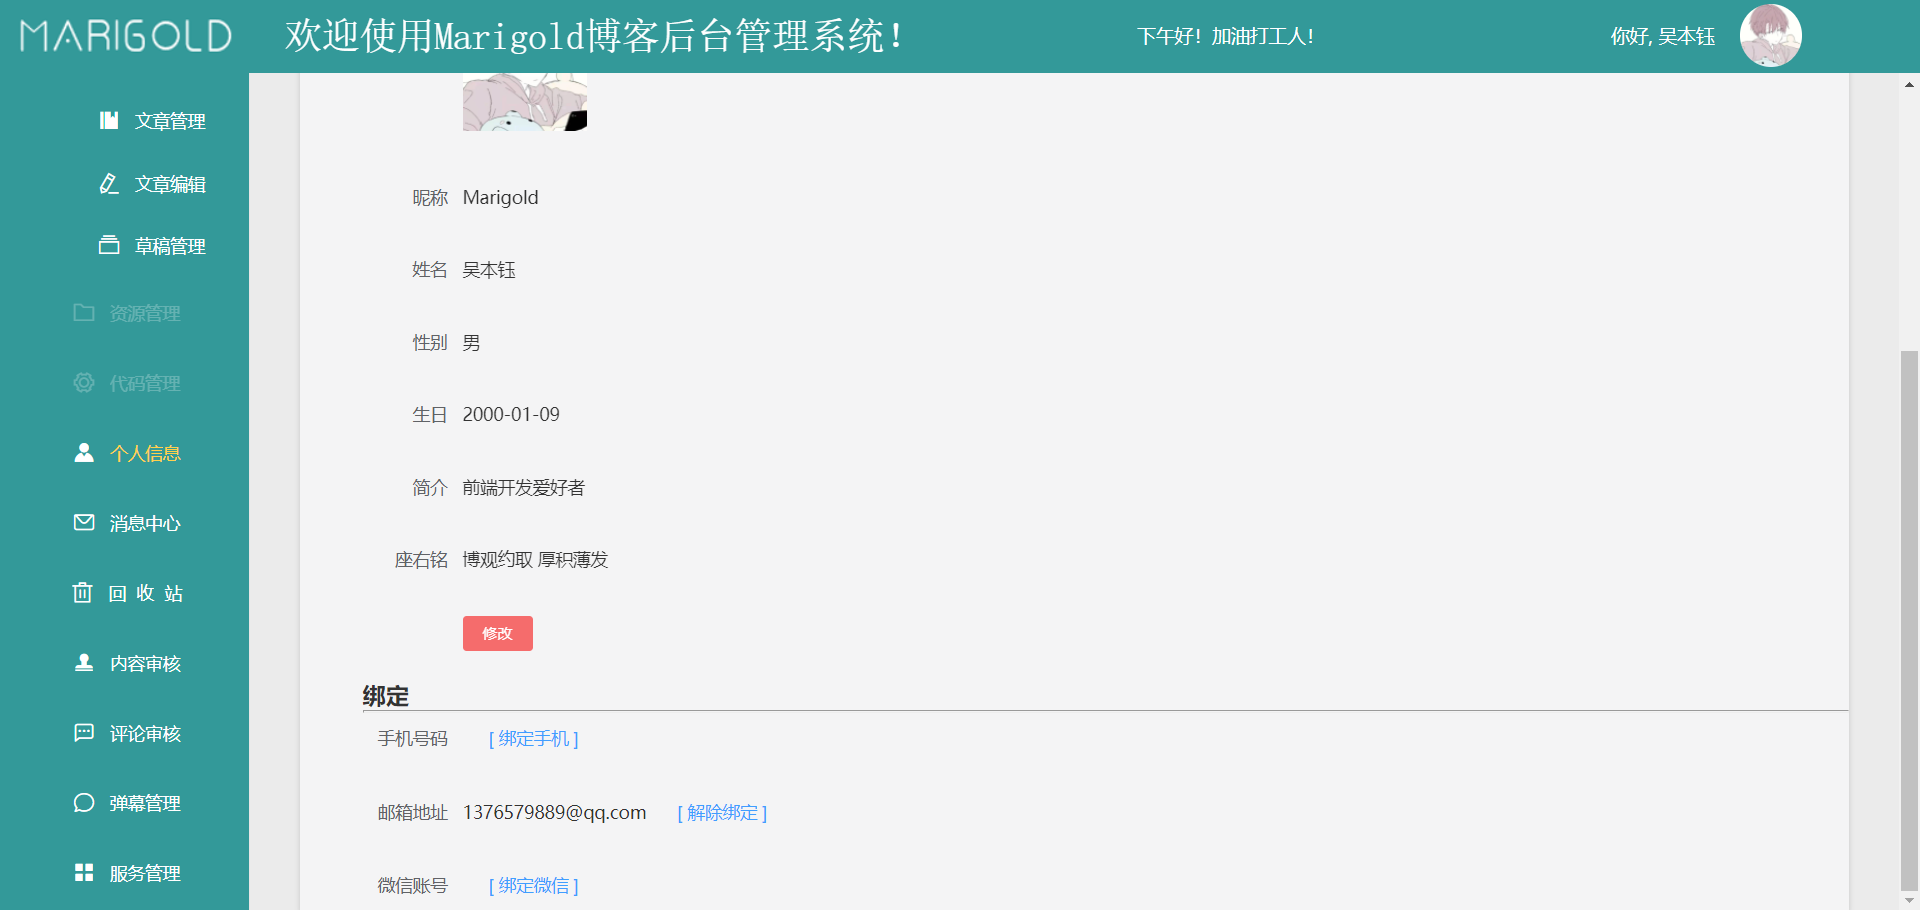
Task: Click the 草稿管理 drafts icon
Action: (109, 244)
